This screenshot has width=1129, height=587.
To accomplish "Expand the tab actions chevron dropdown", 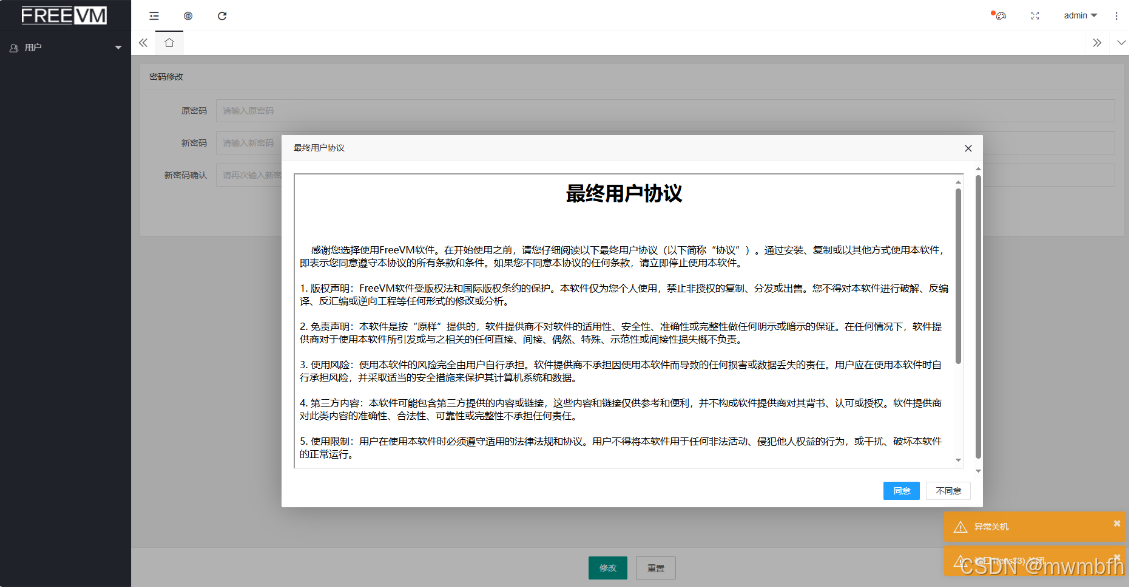I will [x=1121, y=42].
